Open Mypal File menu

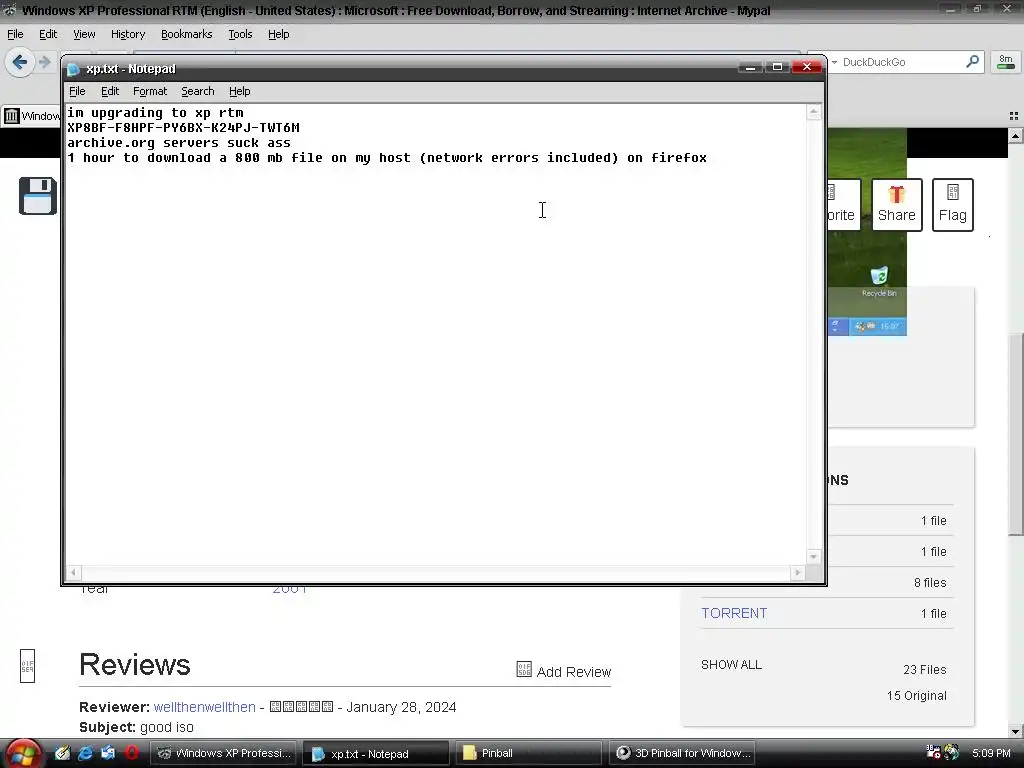coord(15,34)
